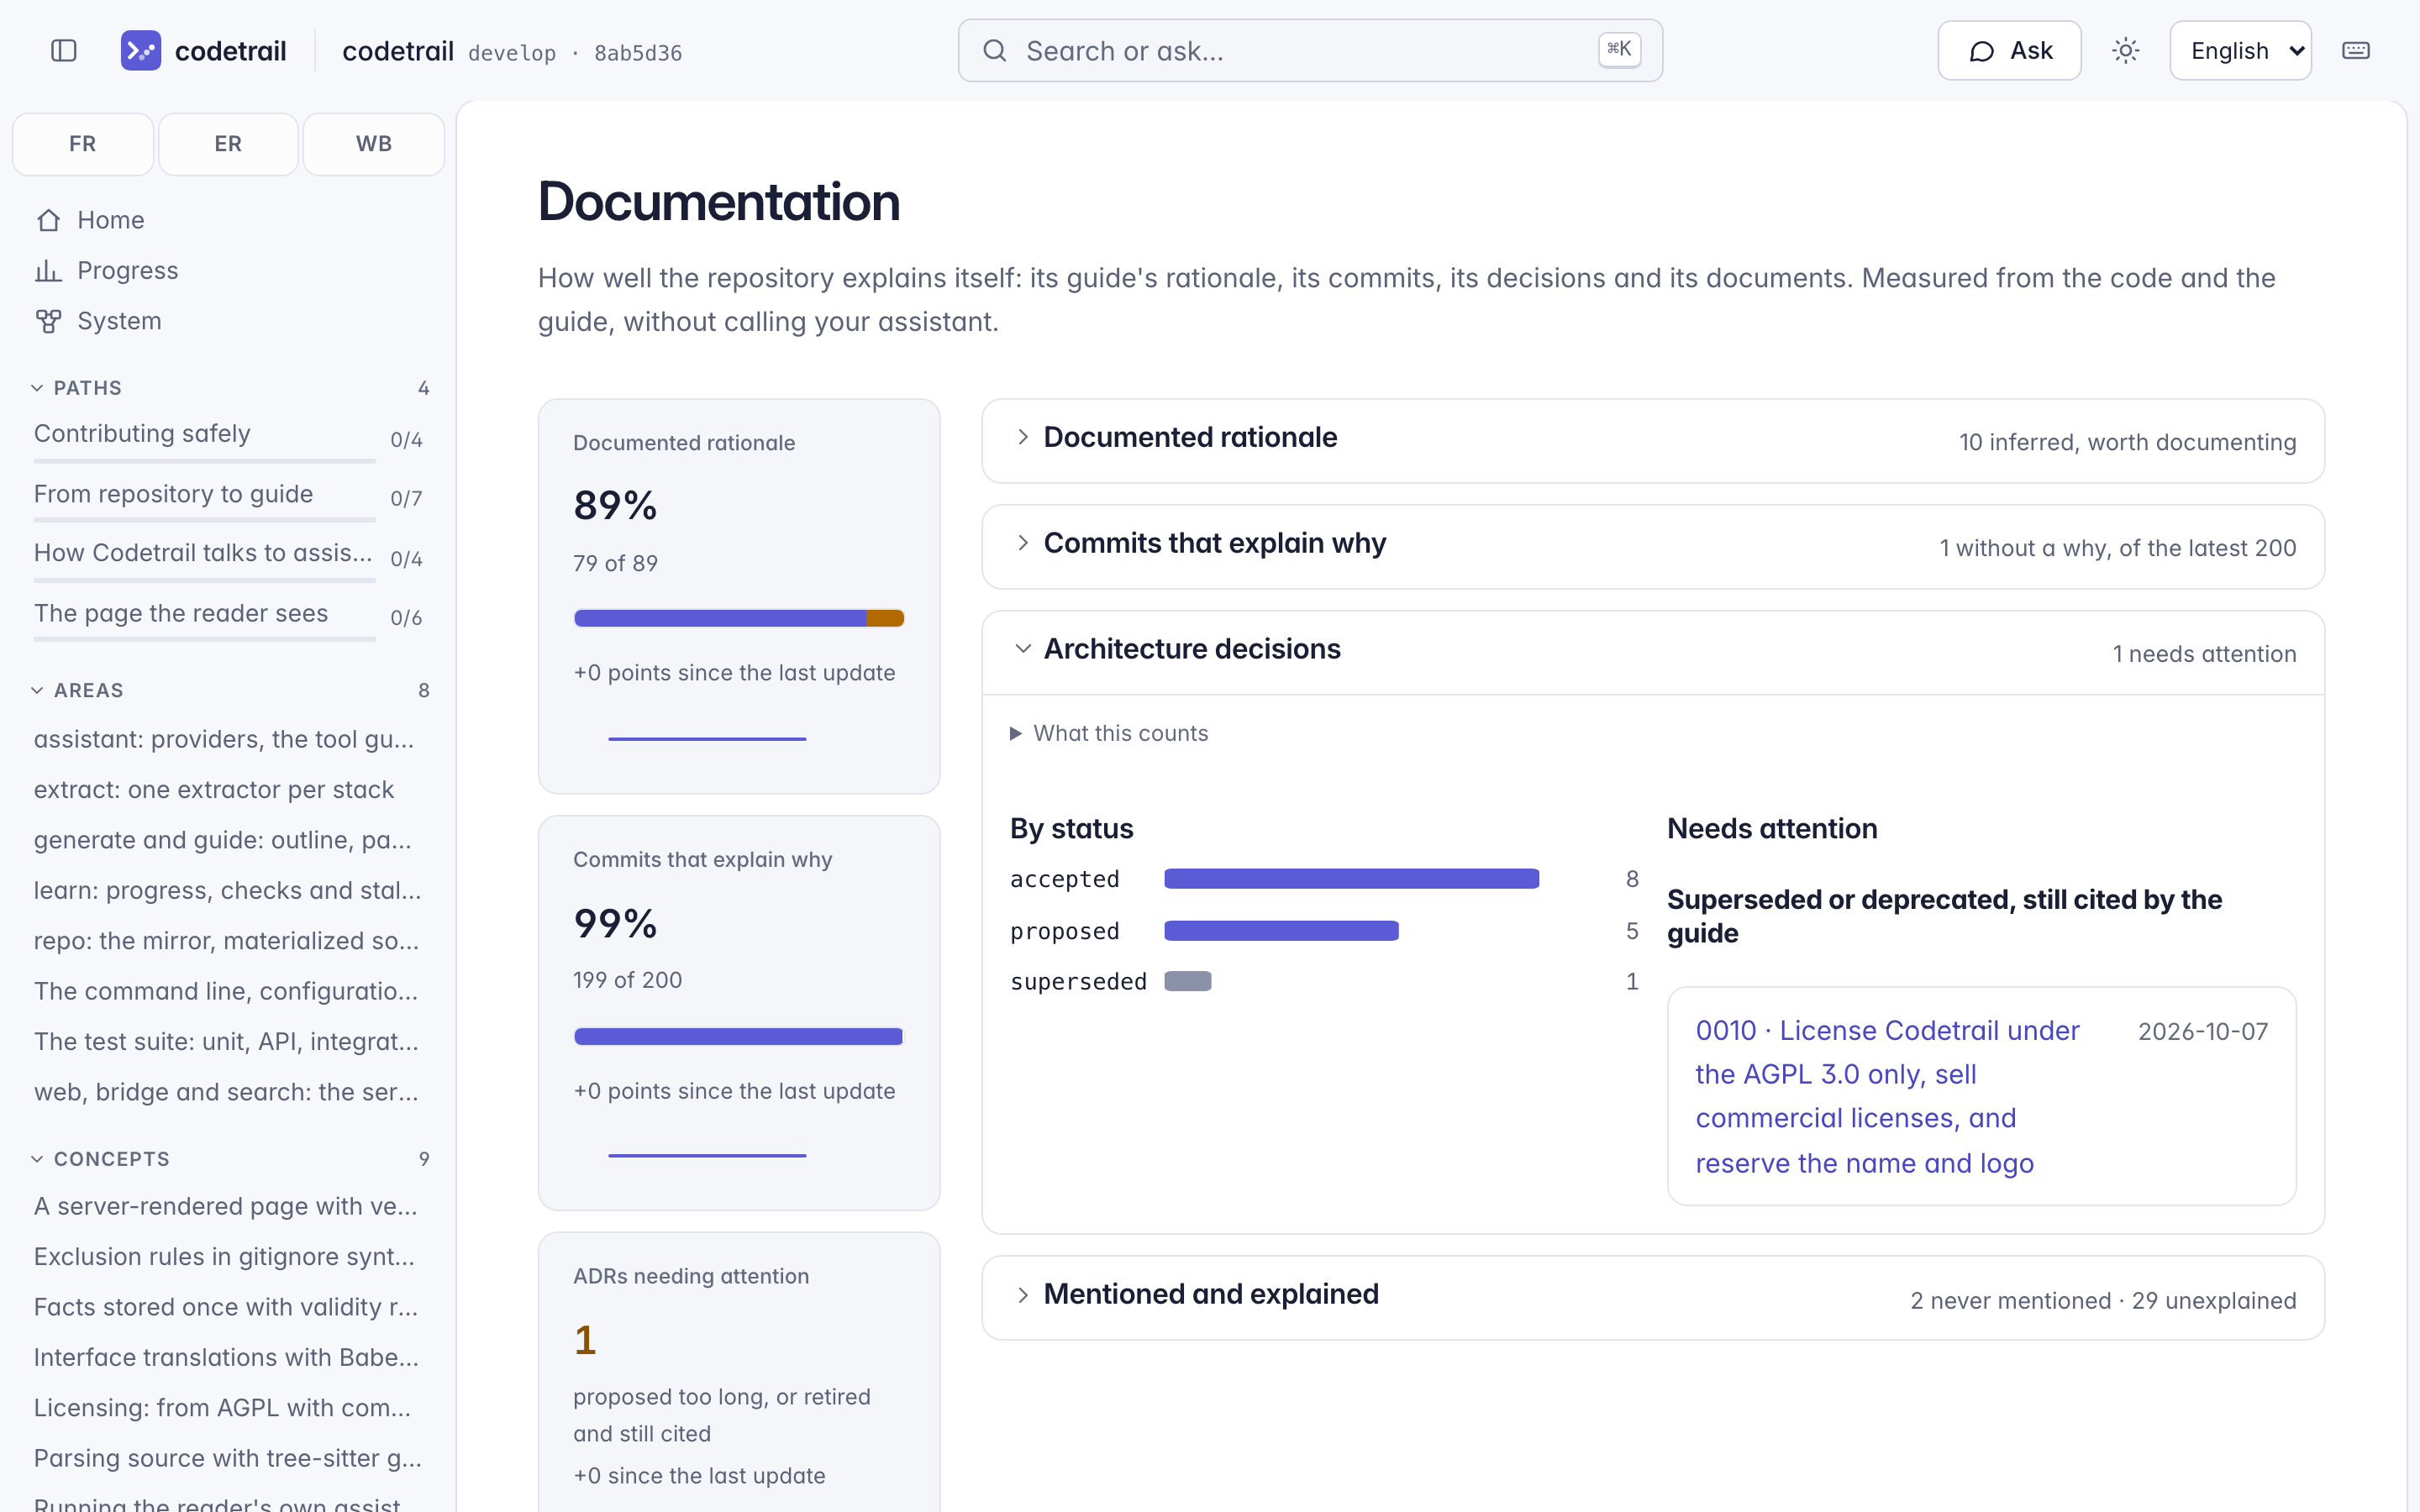2420x1512 pixels.
Task: Collapse the Architecture decisions panel
Action: pos(1653,652)
